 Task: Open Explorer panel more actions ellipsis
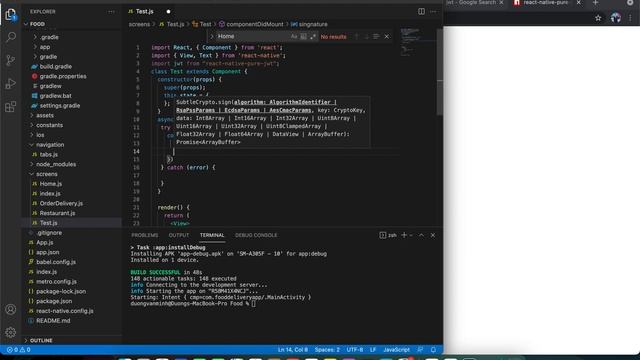pos(111,12)
